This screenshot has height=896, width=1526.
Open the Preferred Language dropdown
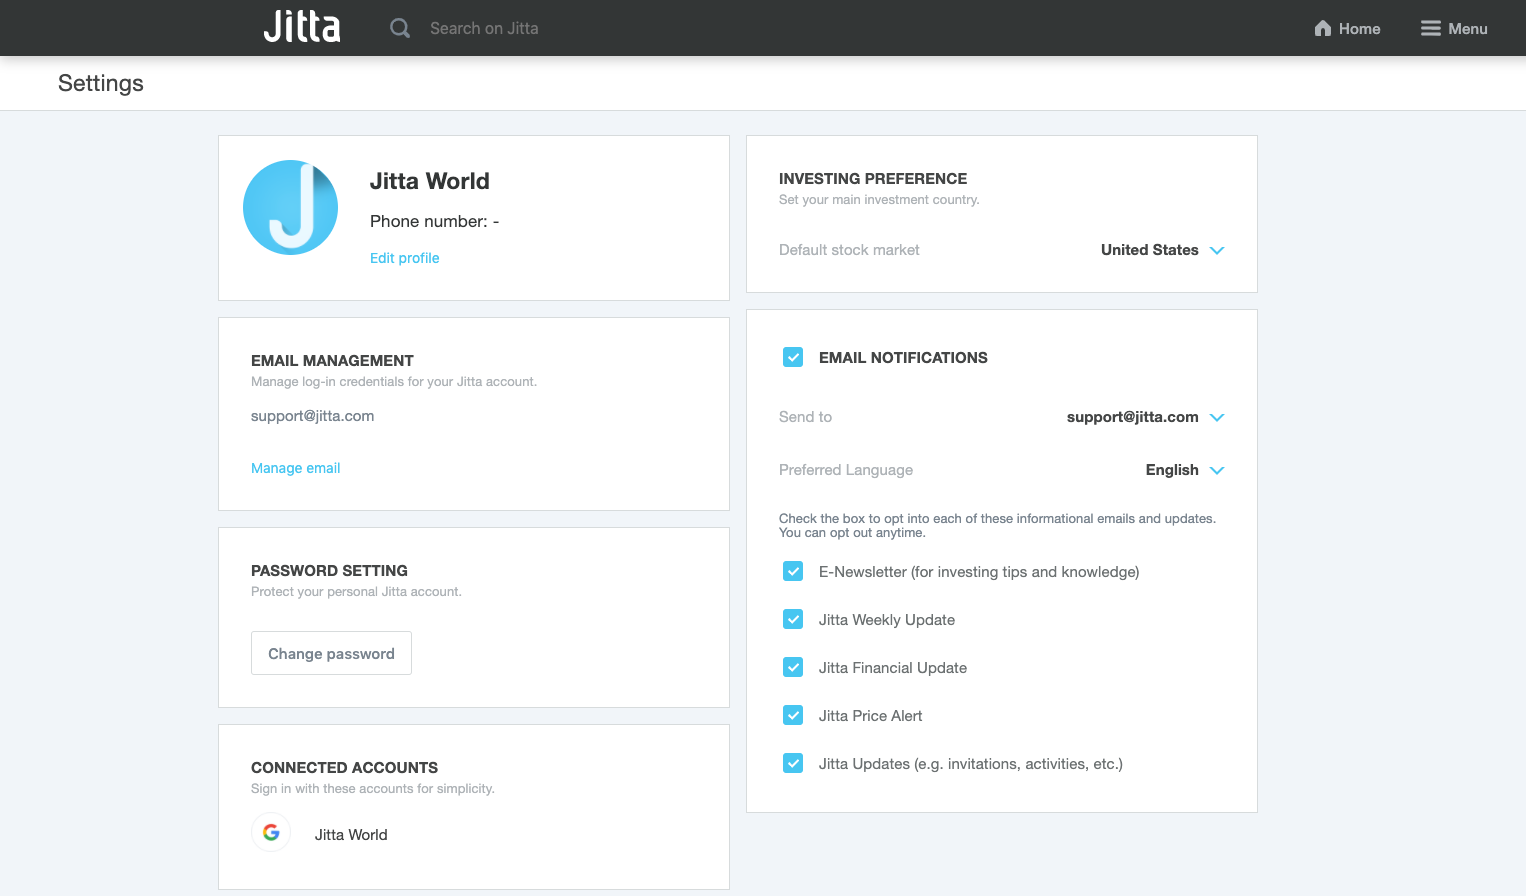point(1185,470)
